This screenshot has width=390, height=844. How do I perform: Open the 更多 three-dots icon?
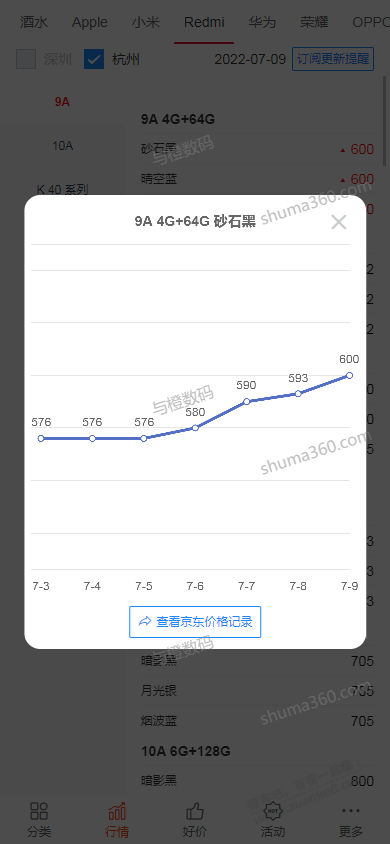(351, 810)
